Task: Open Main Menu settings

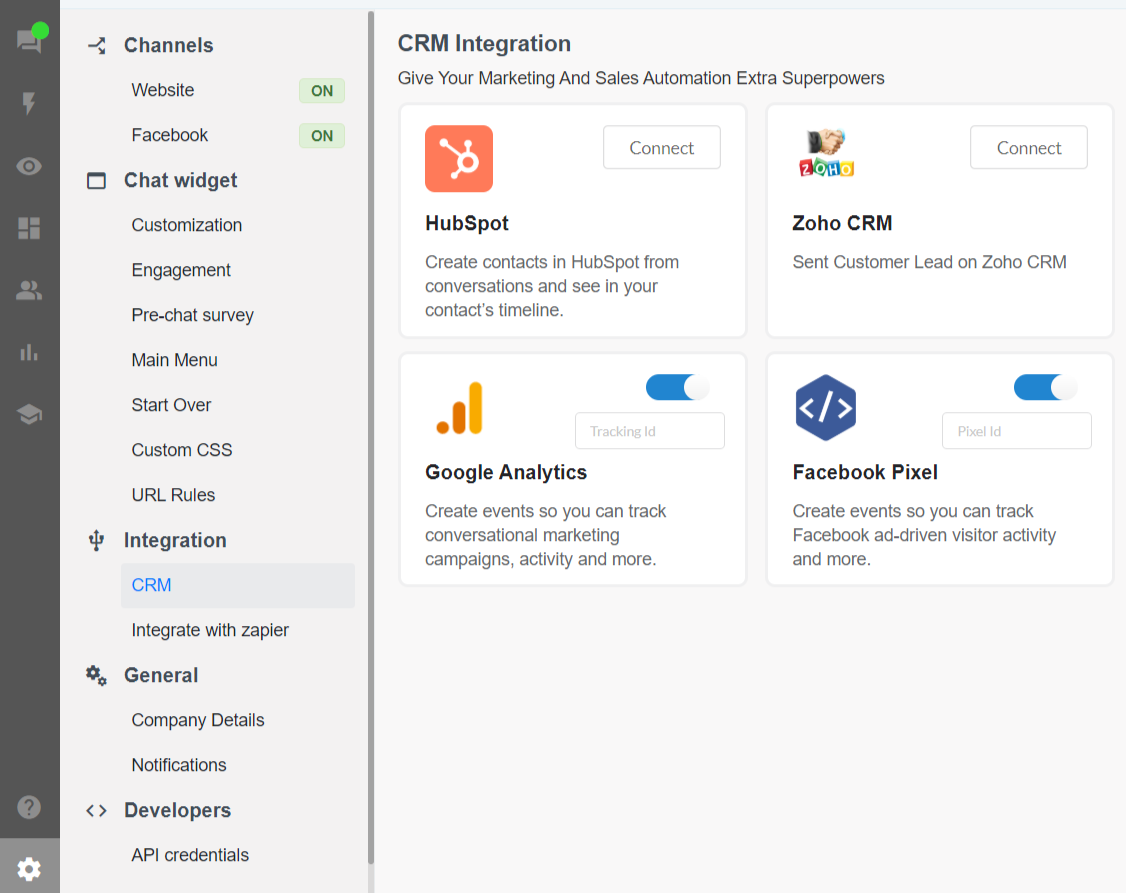Action: (x=175, y=360)
